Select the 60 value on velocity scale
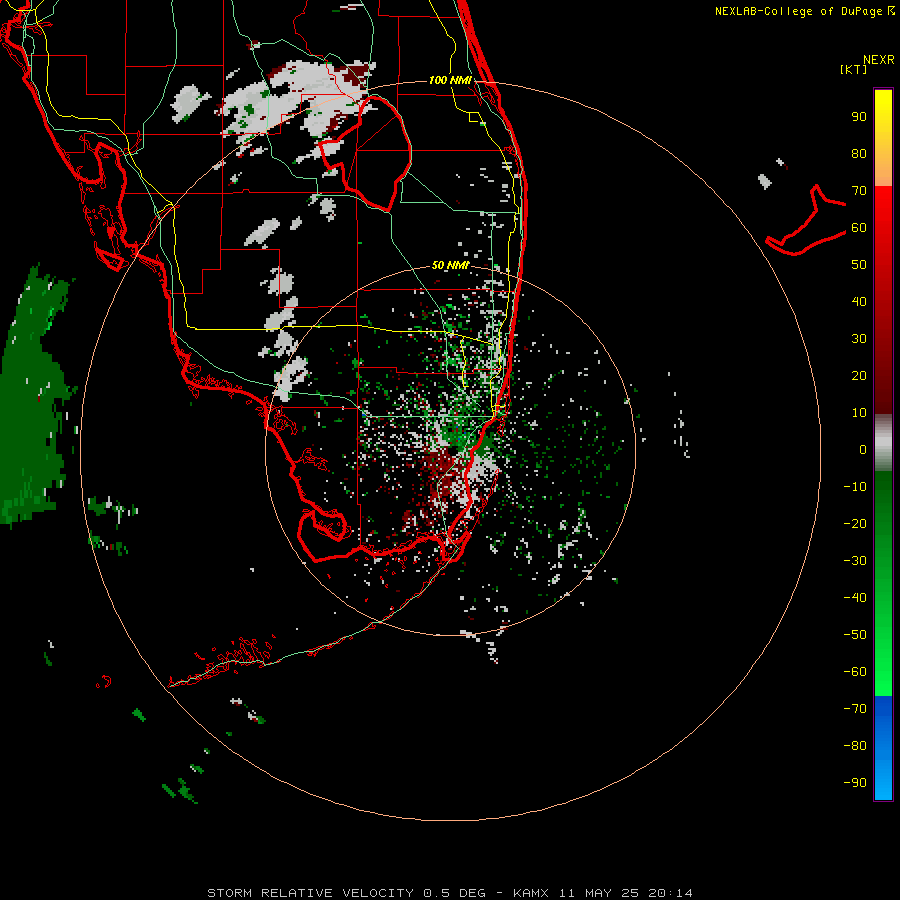This screenshot has width=900, height=900. [x=859, y=228]
